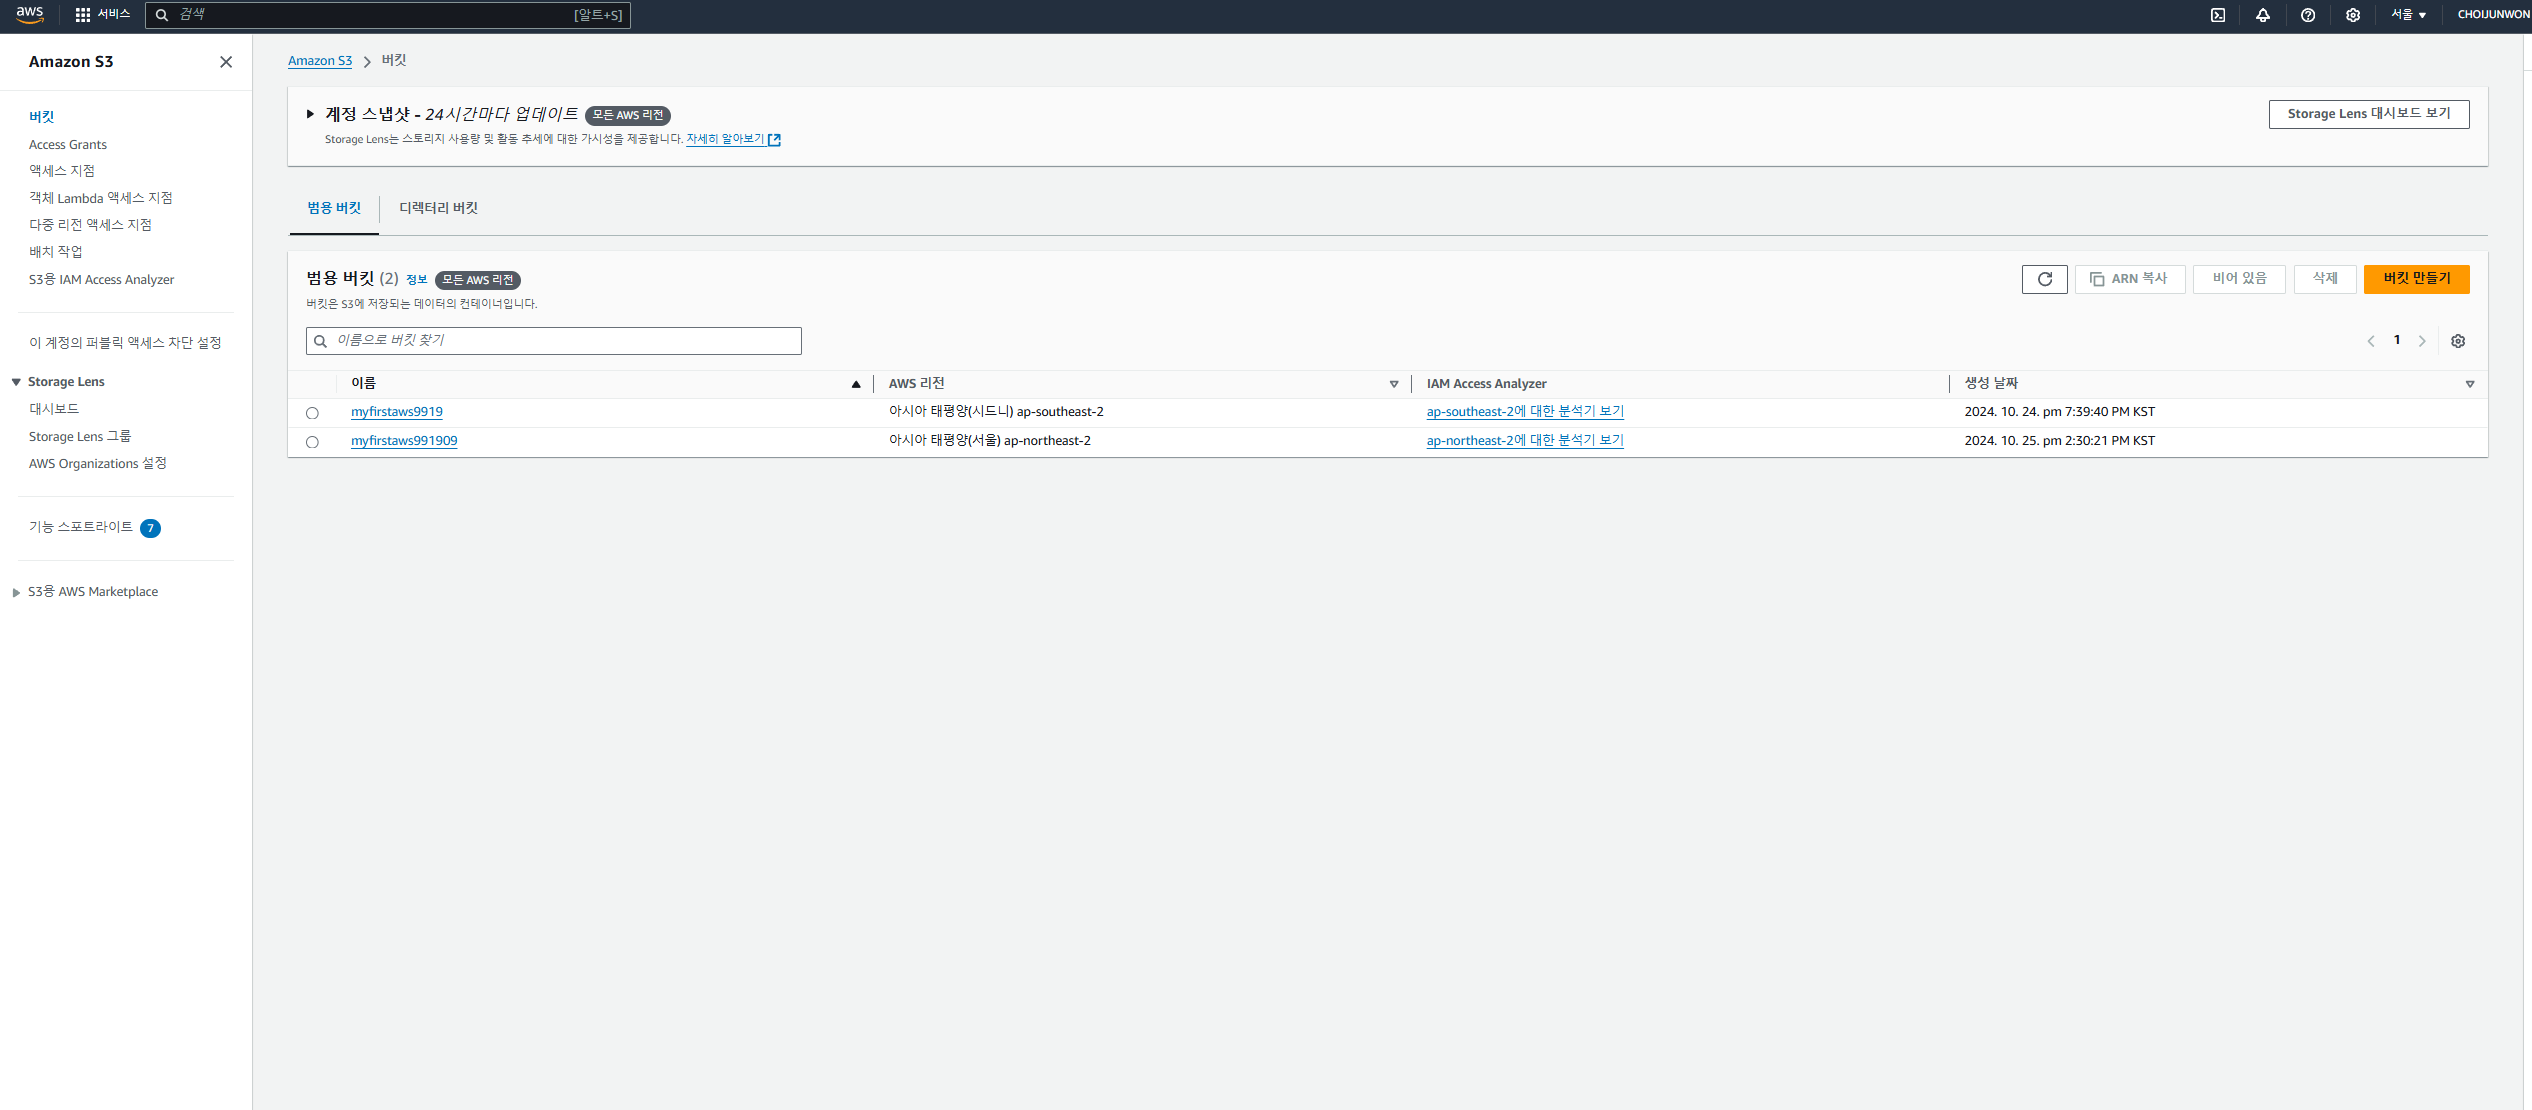
Task: Expand the 계정 스냅샷 section
Action: [310, 114]
